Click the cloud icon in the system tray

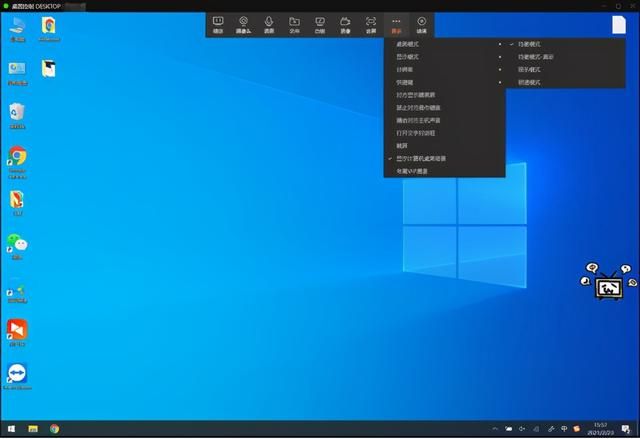pos(508,429)
